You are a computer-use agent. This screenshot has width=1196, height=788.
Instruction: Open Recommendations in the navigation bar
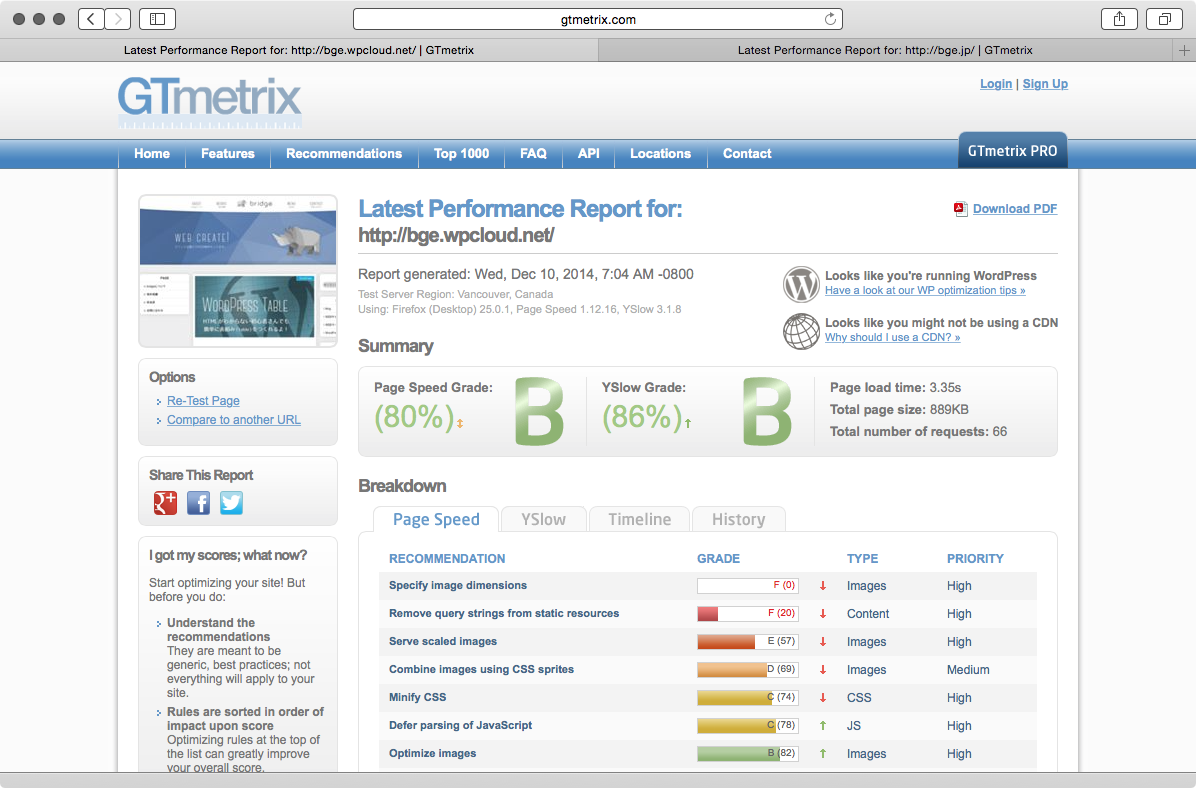click(343, 154)
